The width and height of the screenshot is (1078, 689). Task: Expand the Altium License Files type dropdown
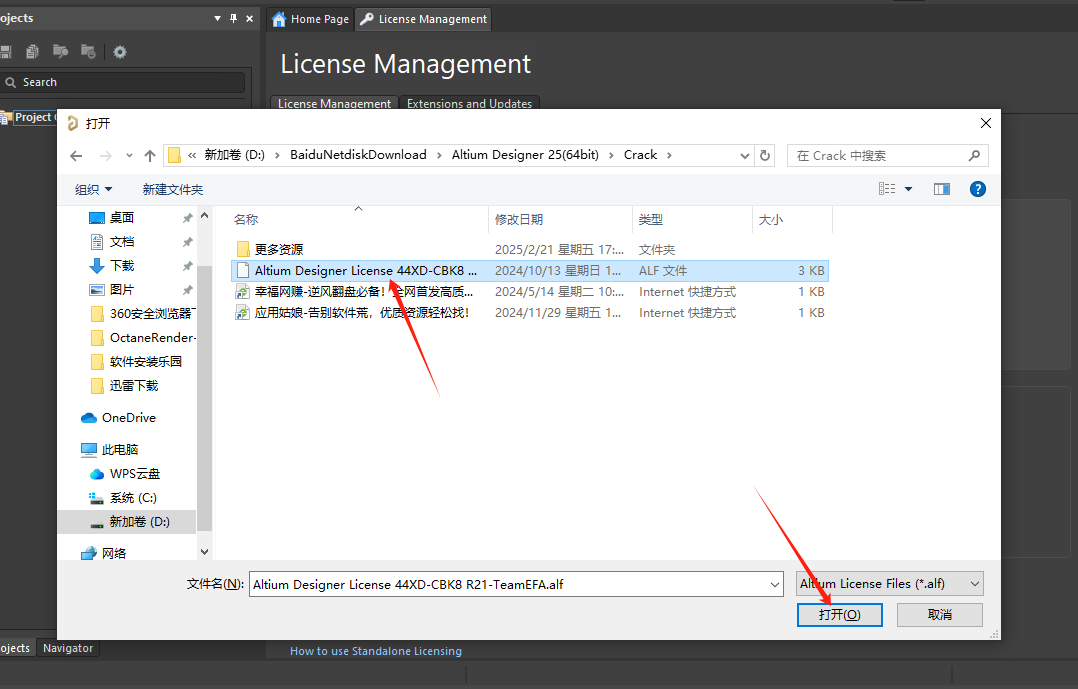click(975, 584)
